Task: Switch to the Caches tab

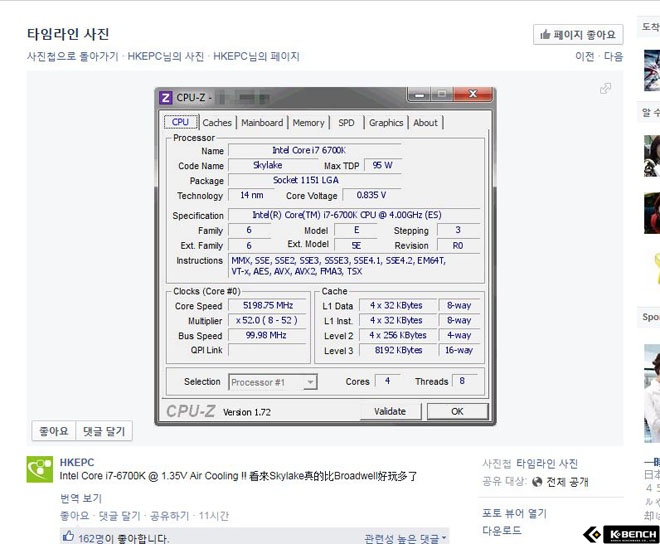Action: click(x=217, y=123)
